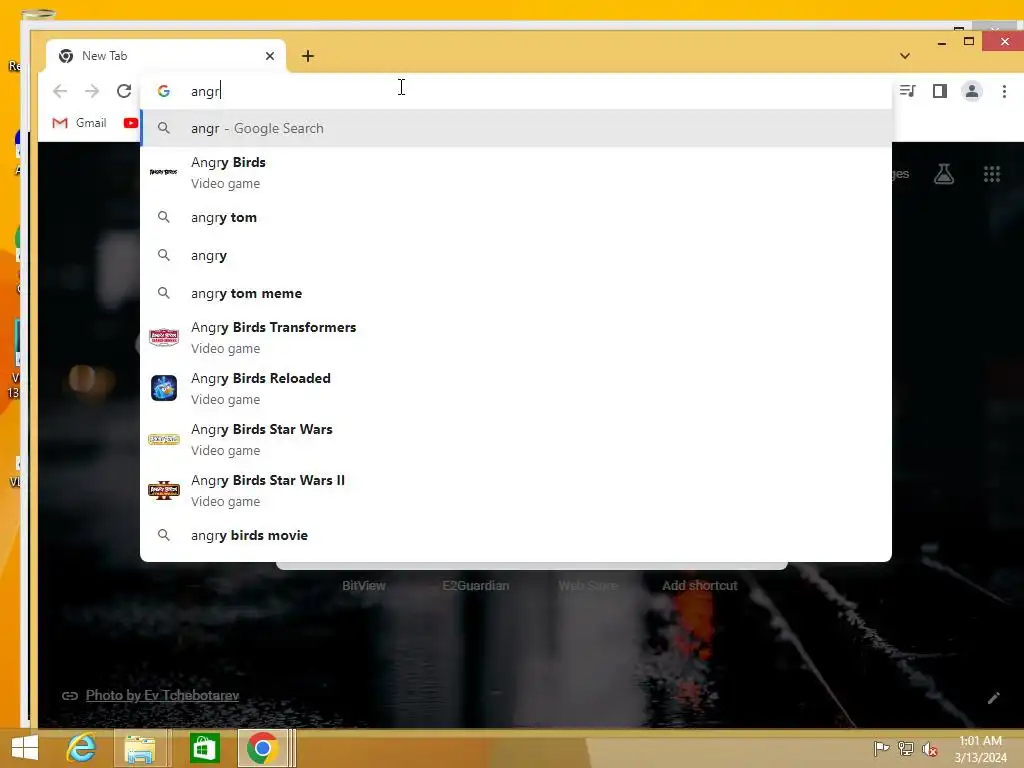This screenshot has height=768, width=1024.
Task: Open the Windows Start button
Action: coord(25,748)
